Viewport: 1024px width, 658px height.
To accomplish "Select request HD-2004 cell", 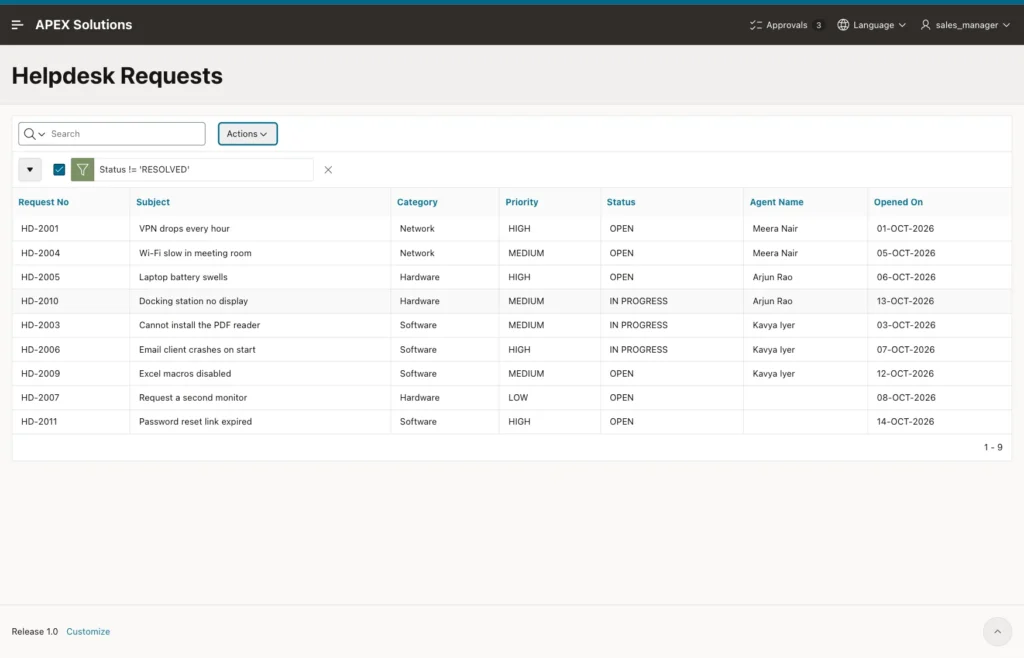I will pyautogui.click(x=71, y=253).
